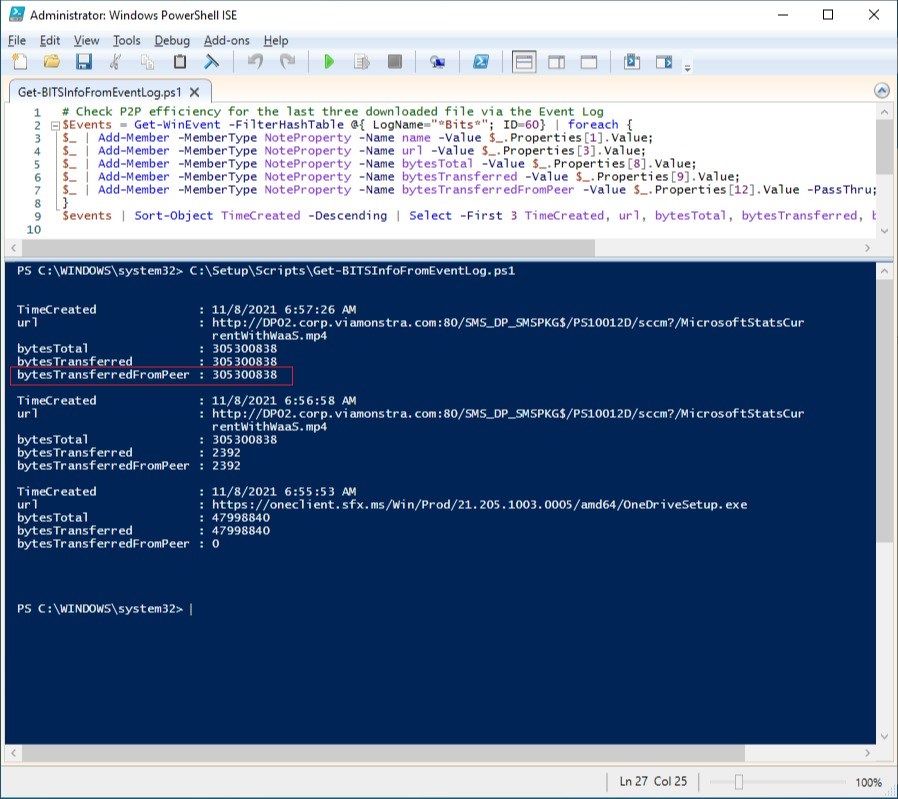Redo the last undone edit
The width and height of the screenshot is (898, 799).
[287, 61]
